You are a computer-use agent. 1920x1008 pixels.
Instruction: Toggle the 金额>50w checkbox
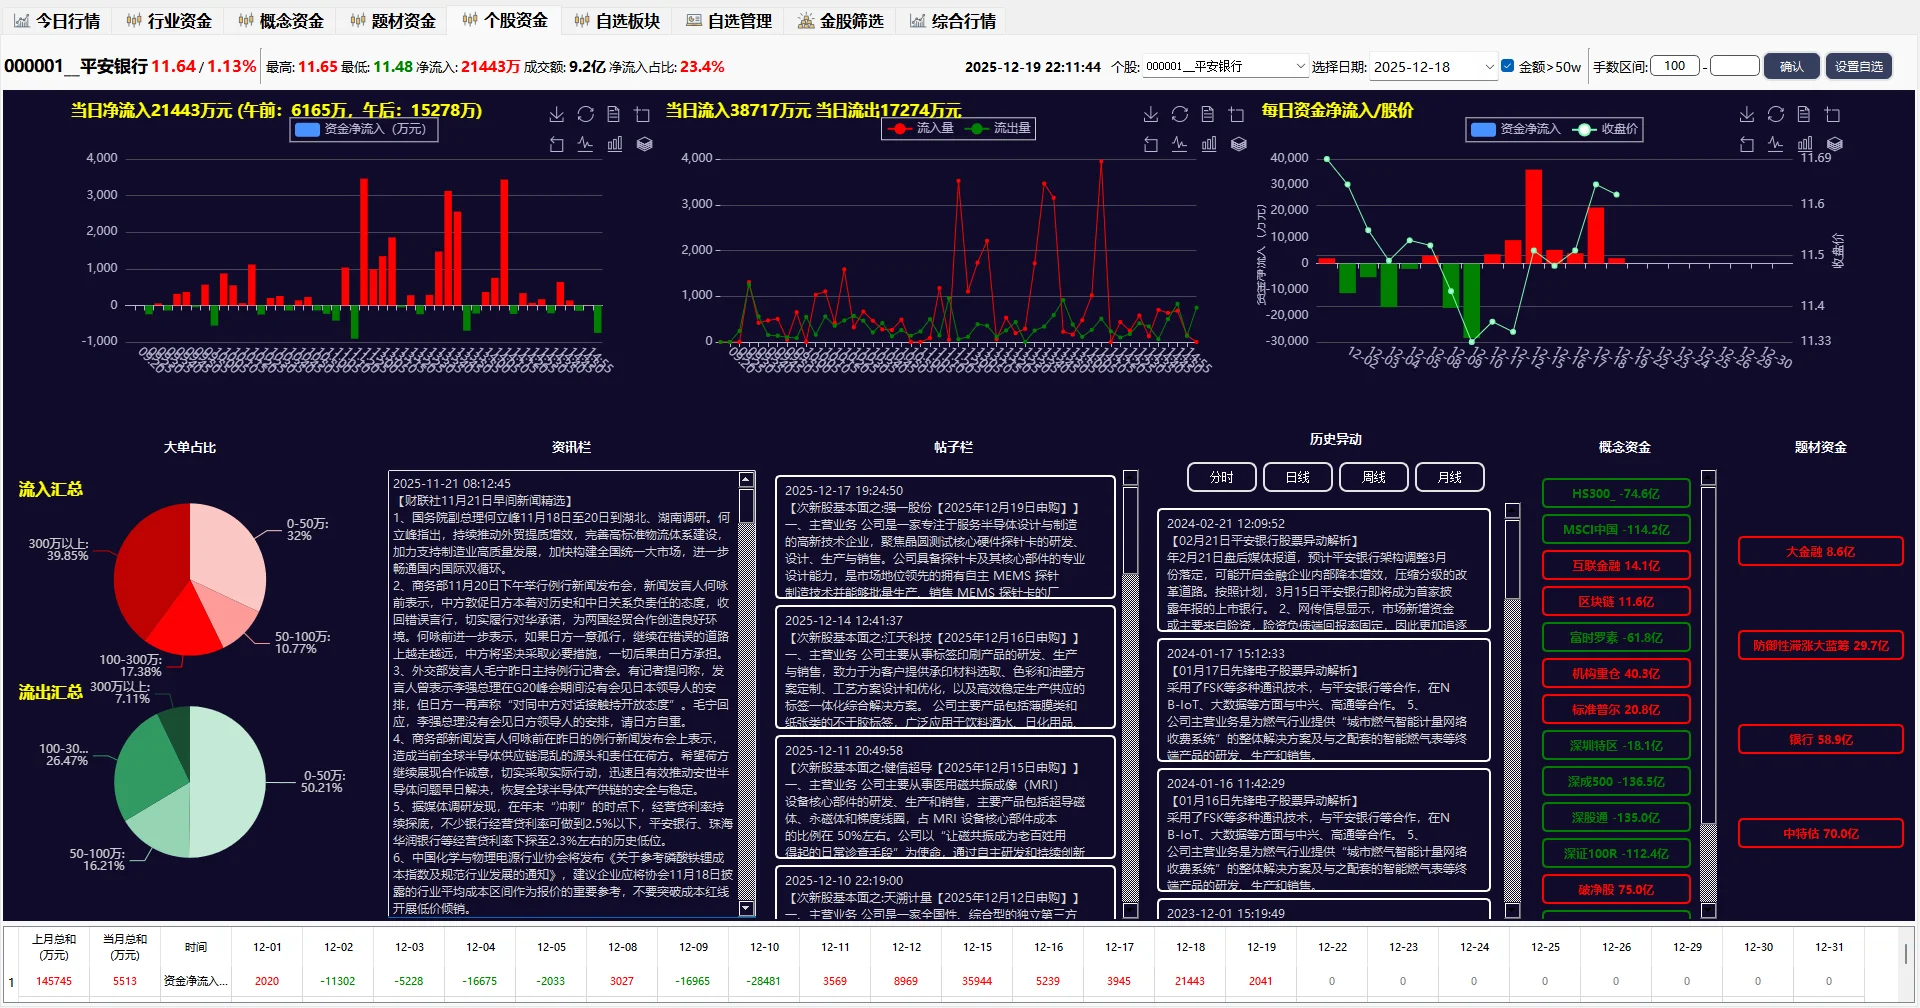click(x=1507, y=66)
